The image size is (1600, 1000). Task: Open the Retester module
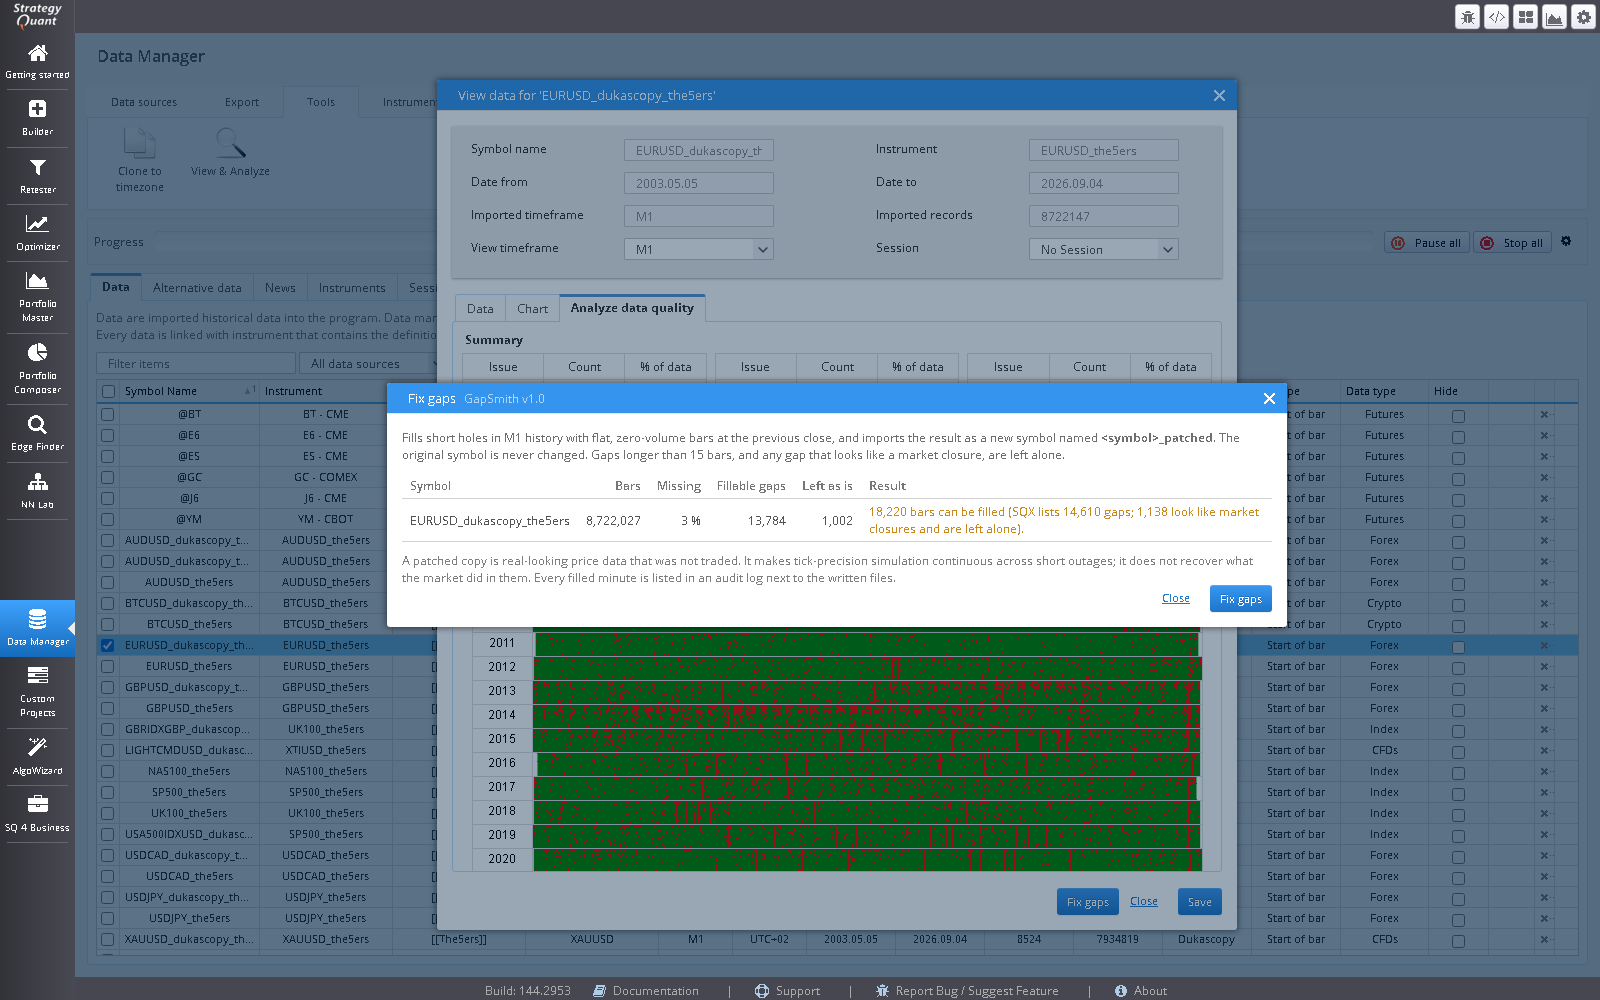pos(37,176)
